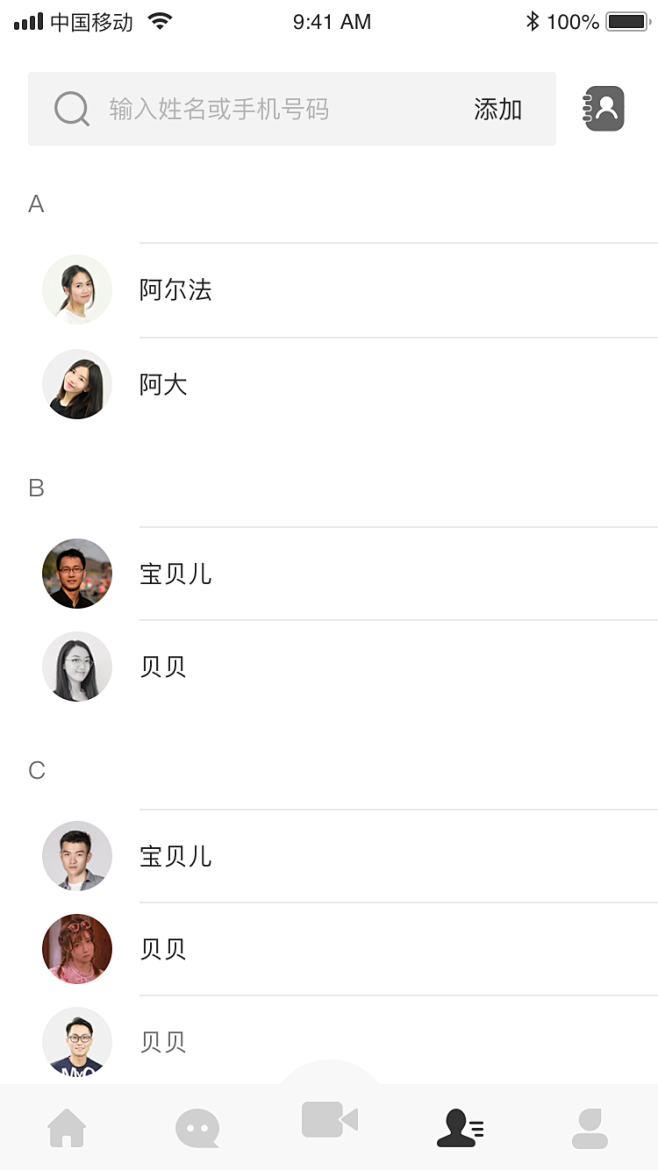658x1170 pixels.
Task: Start a video call with camera icon
Action: click(330, 1119)
